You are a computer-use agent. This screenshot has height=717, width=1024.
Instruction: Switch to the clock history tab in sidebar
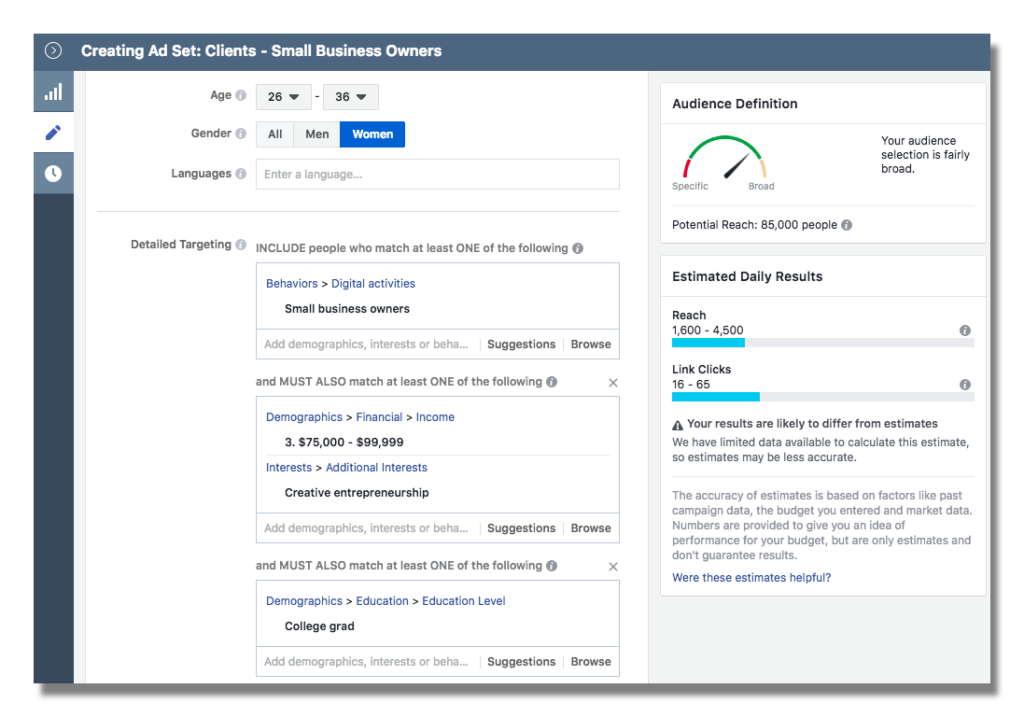(x=53, y=172)
